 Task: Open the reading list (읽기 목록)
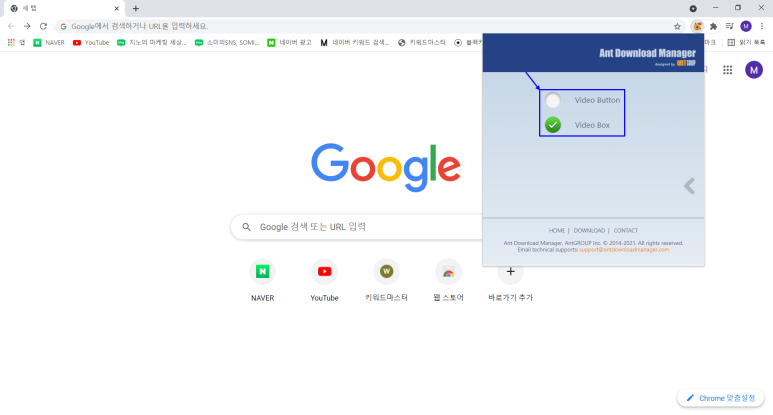(746, 42)
